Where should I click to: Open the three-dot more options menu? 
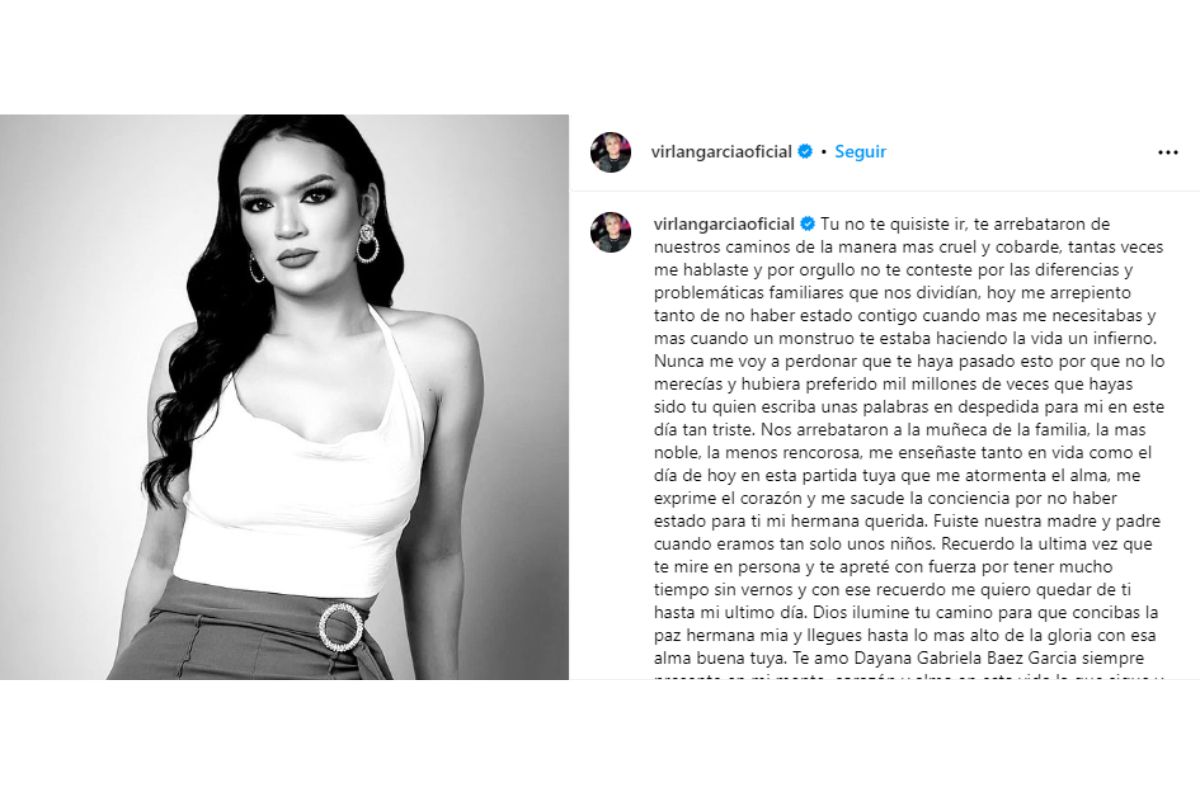1168,152
